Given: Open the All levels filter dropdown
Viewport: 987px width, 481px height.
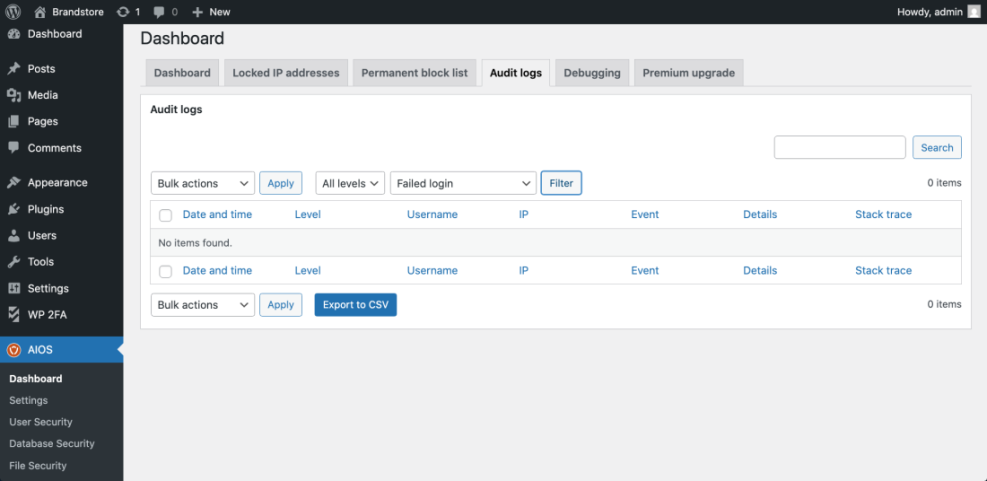Looking at the screenshot, I should [350, 183].
